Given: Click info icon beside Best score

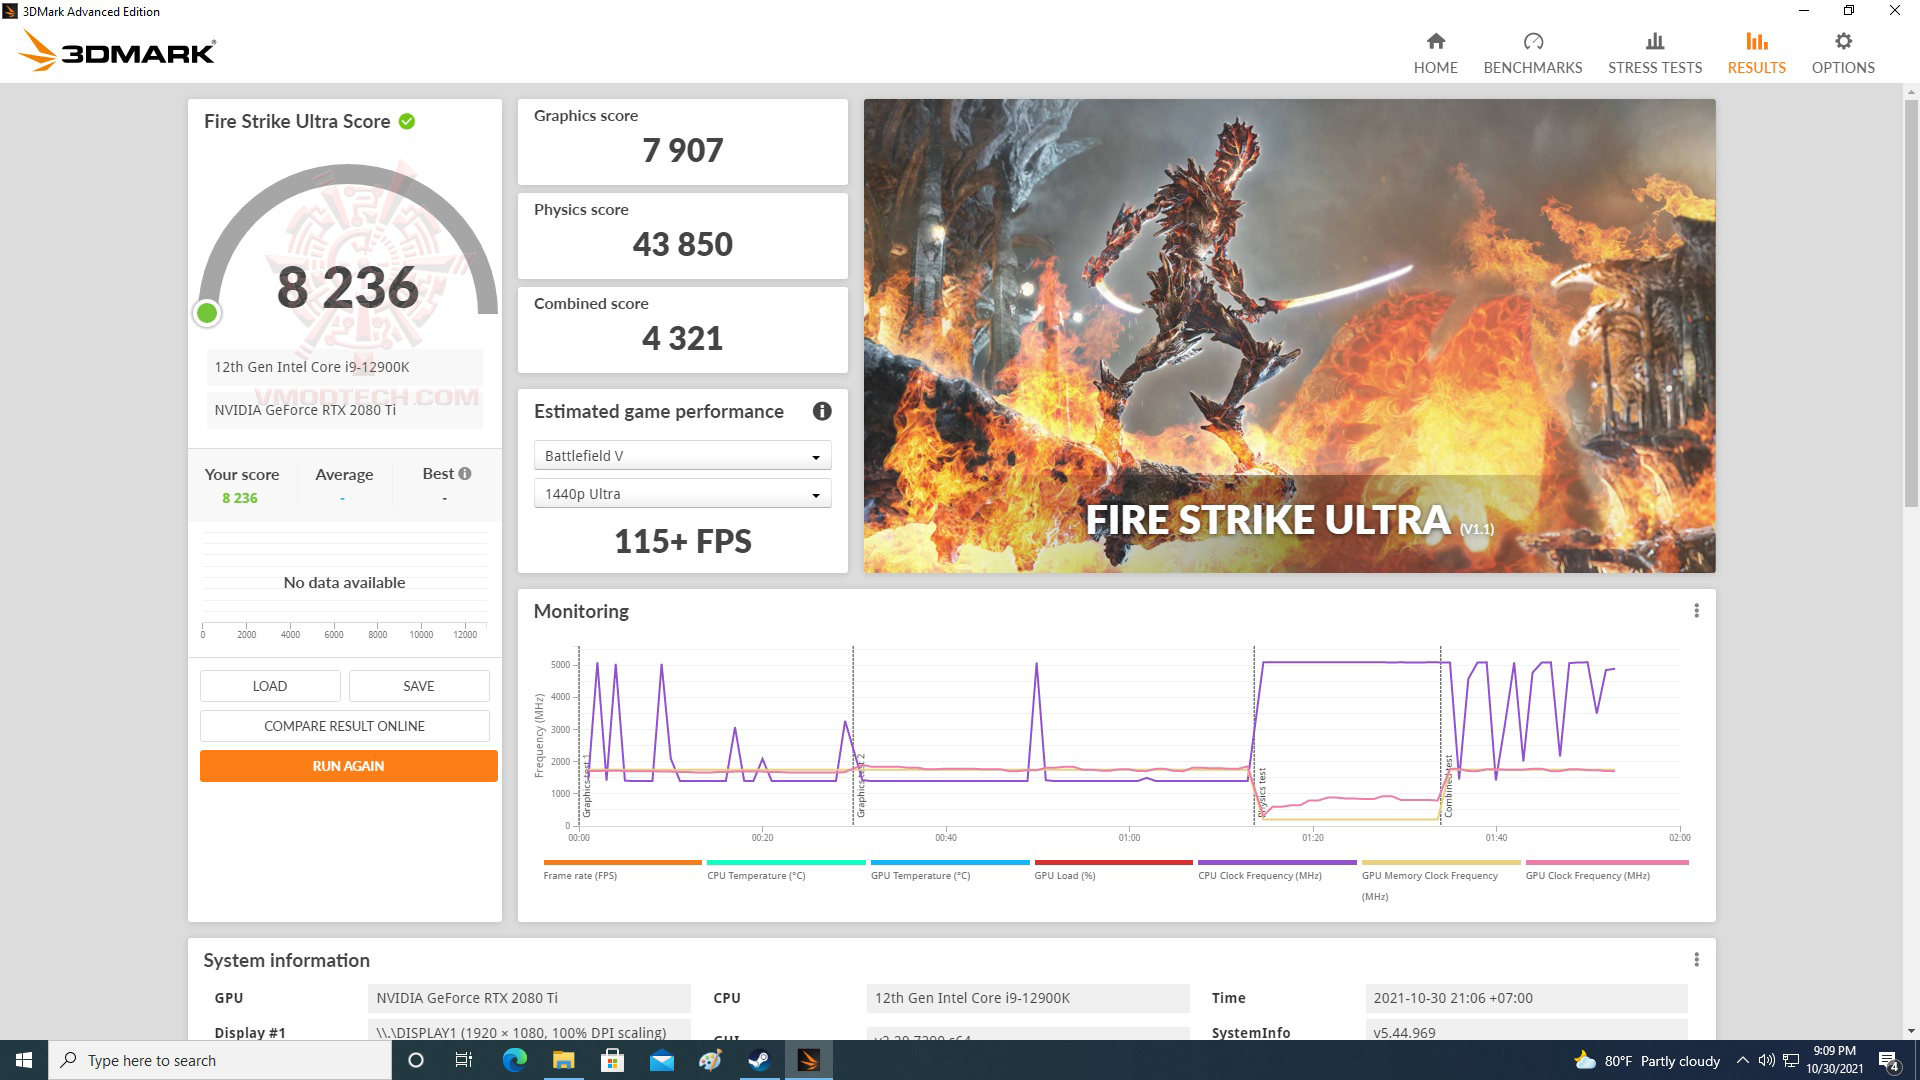Looking at the screenshot, I should (465, 473).
